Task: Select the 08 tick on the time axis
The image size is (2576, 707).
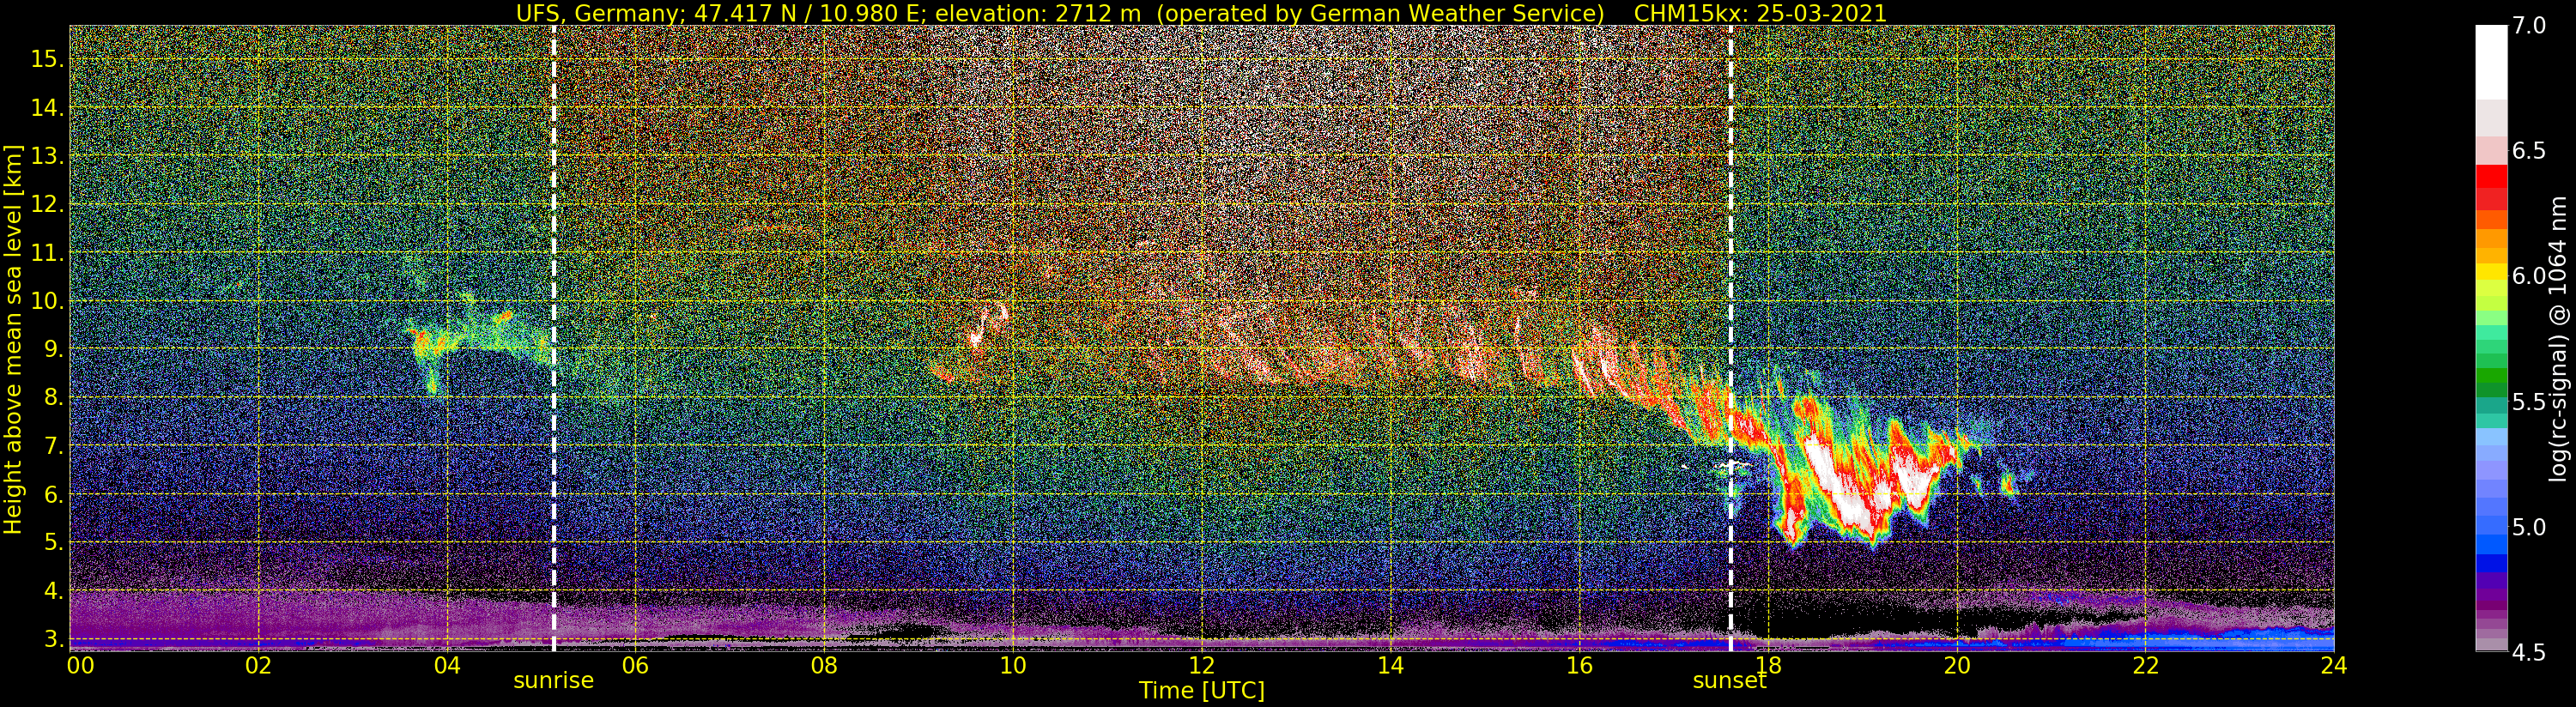Action: 824,666
